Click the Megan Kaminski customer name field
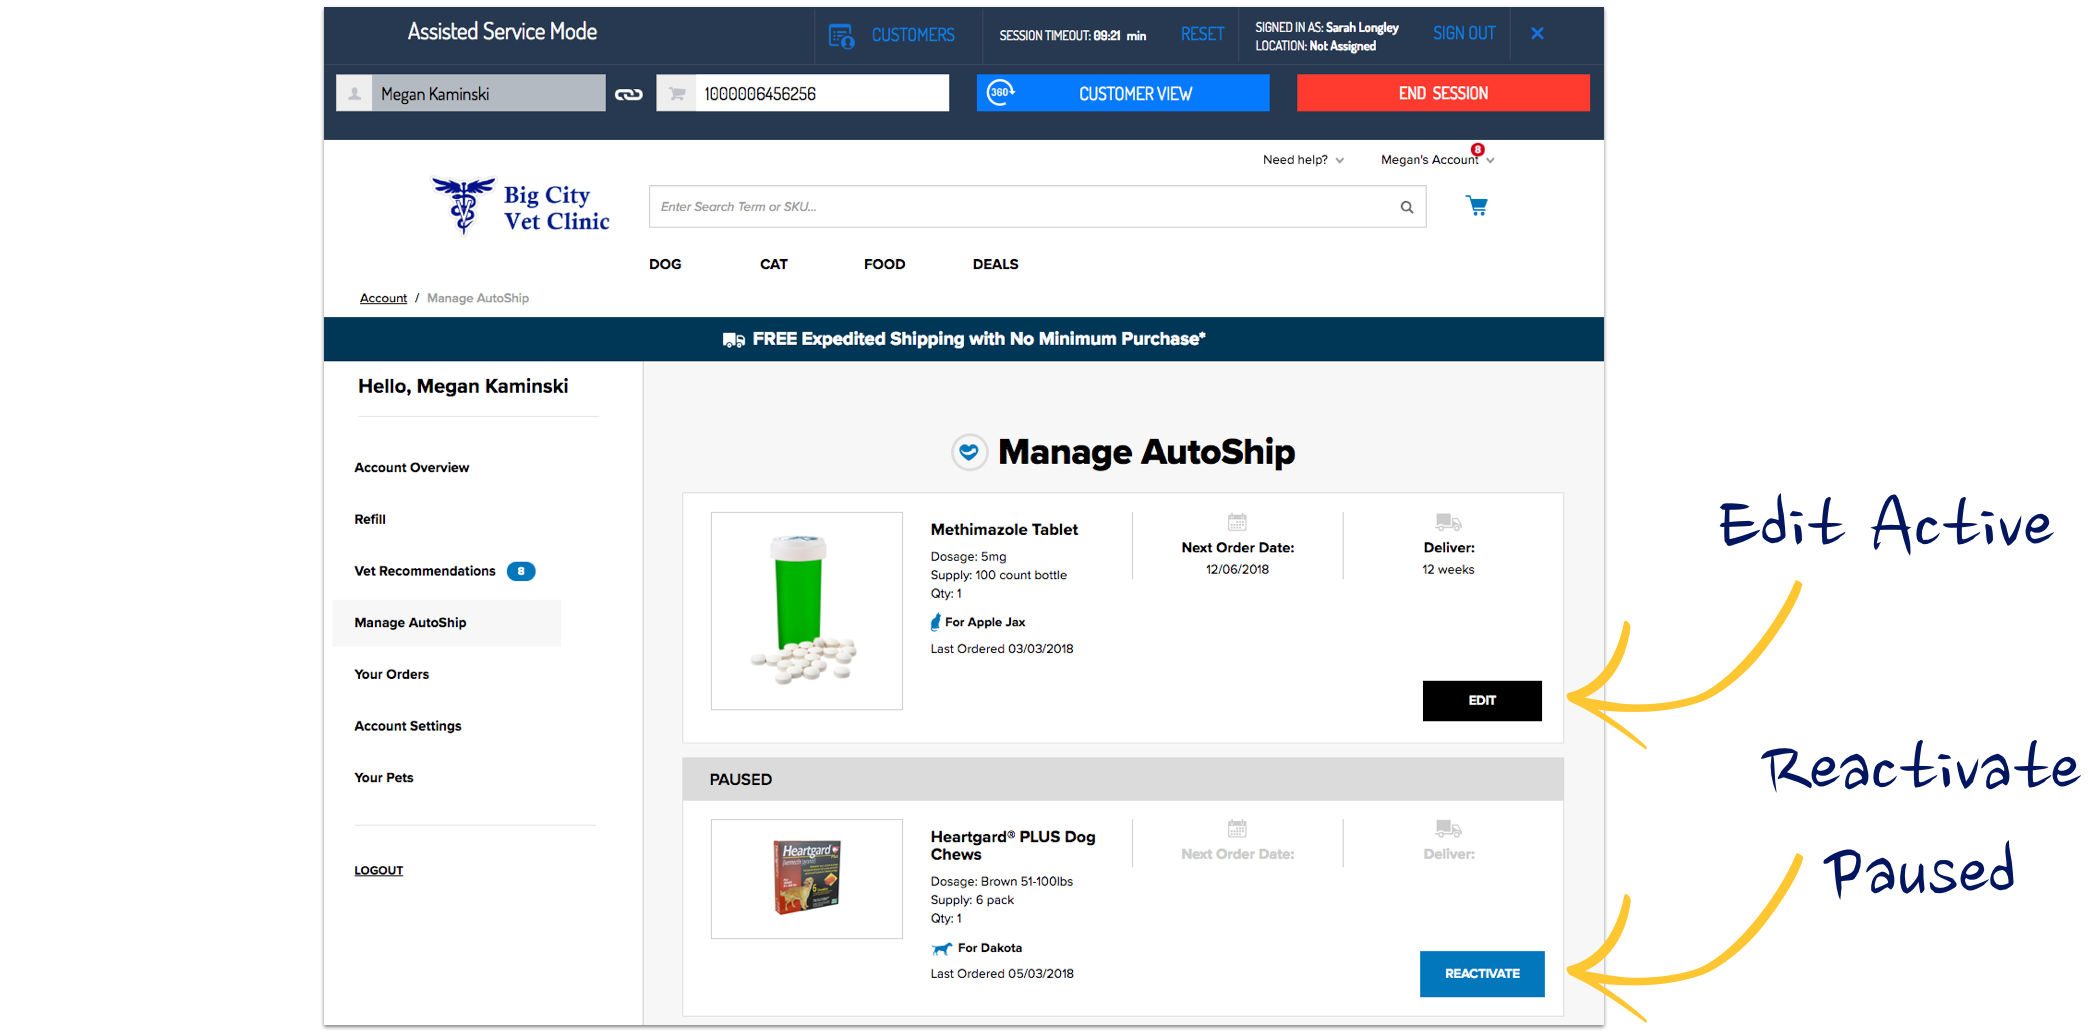 pyautogui.click(x=489, y=93)
